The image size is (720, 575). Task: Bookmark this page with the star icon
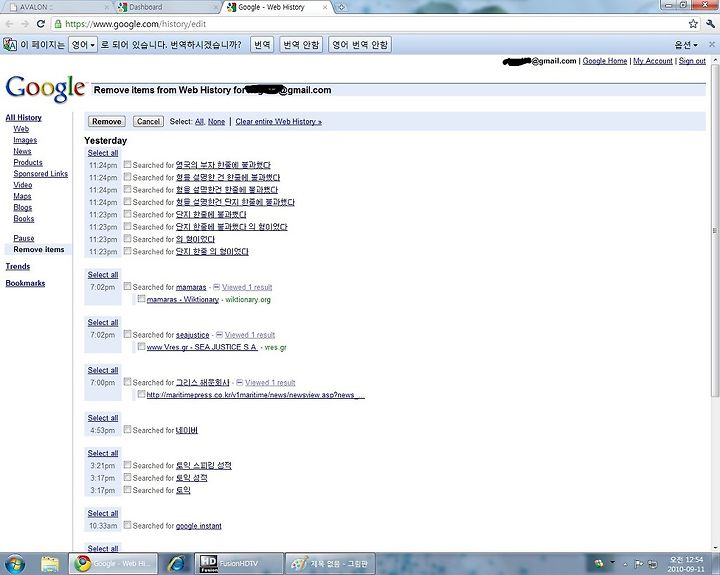click(x=693, y=24)
